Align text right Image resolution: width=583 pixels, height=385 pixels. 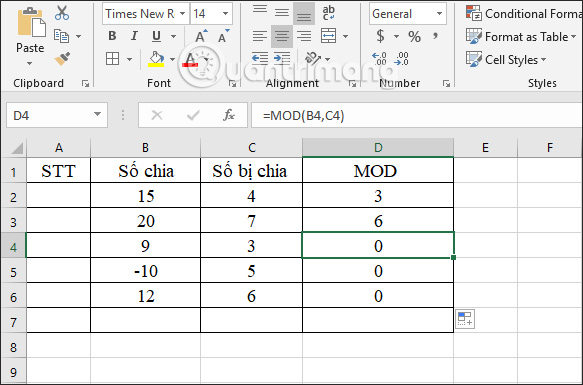pyautogui.click(x=304, y=36)
